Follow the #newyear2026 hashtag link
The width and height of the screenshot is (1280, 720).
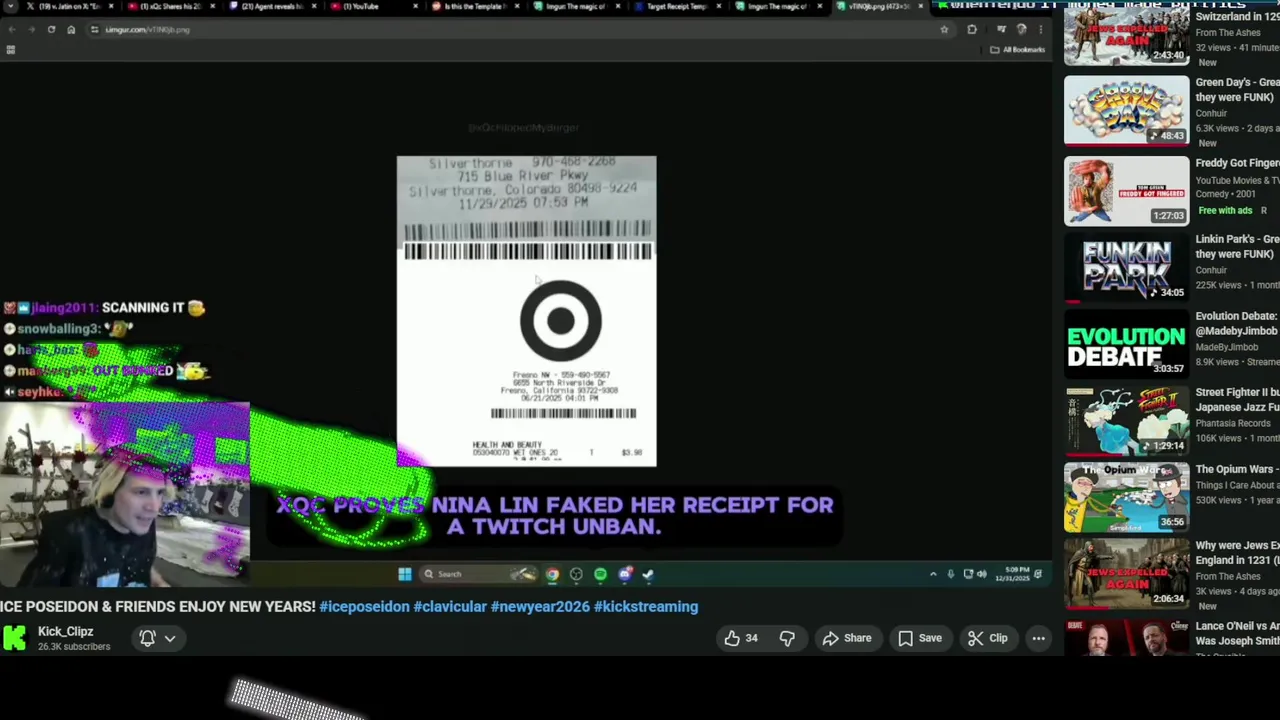540,606
